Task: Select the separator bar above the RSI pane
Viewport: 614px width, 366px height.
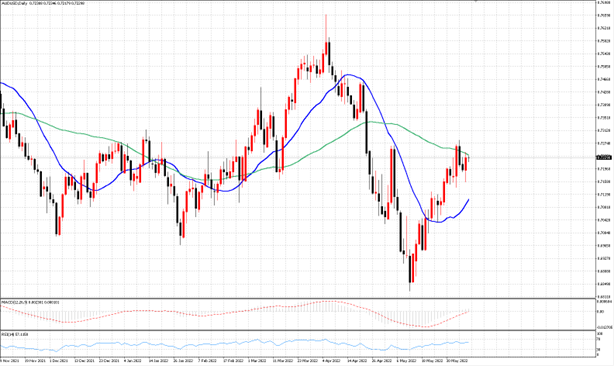Action: (298, 331)
